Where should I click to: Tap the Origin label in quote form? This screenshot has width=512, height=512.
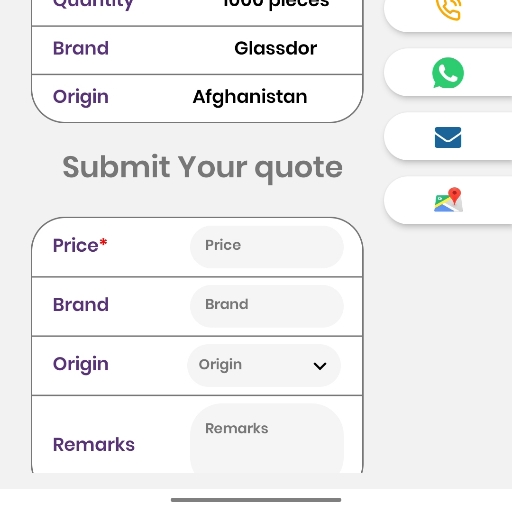(x=81, y=364)
